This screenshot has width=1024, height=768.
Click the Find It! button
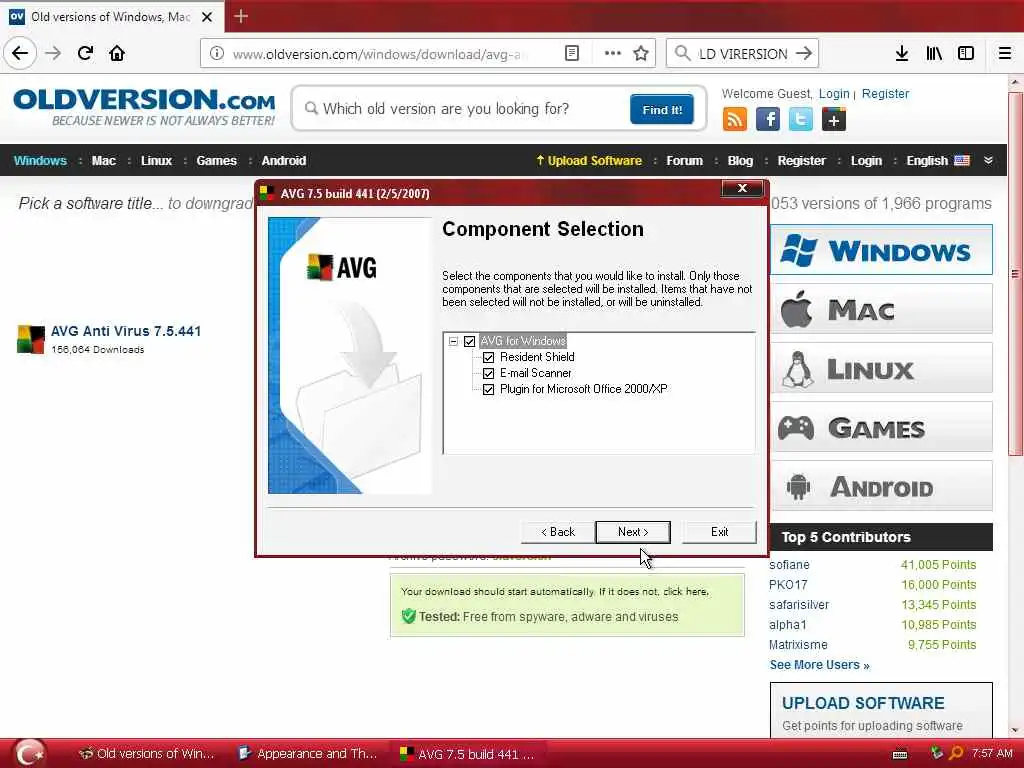(x=662, y=109)
